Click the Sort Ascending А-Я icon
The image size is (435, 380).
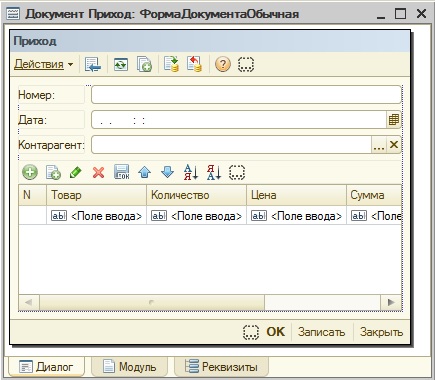point(191,172)
